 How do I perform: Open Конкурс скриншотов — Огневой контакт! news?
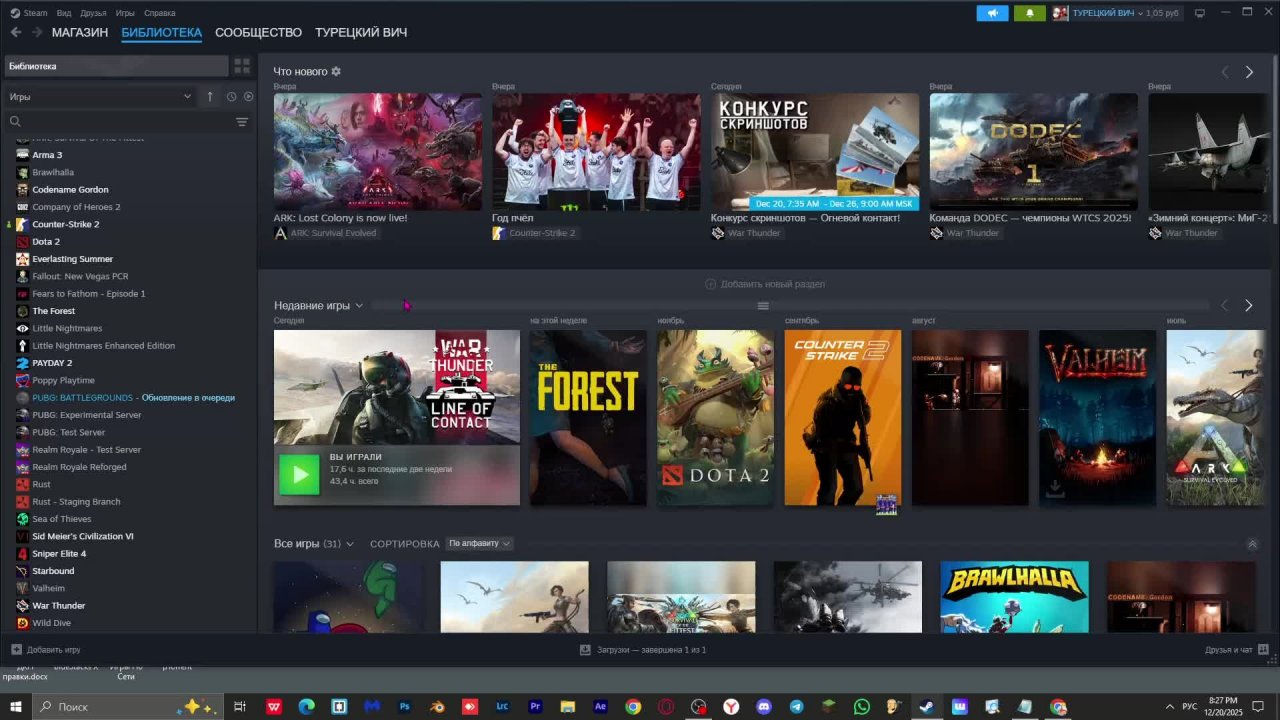coord(805,218)
